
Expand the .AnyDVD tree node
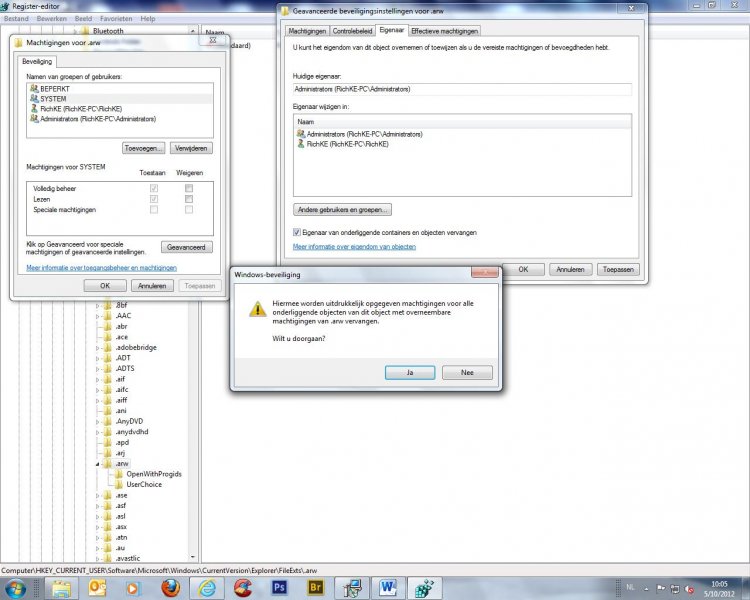pos(98,421)
